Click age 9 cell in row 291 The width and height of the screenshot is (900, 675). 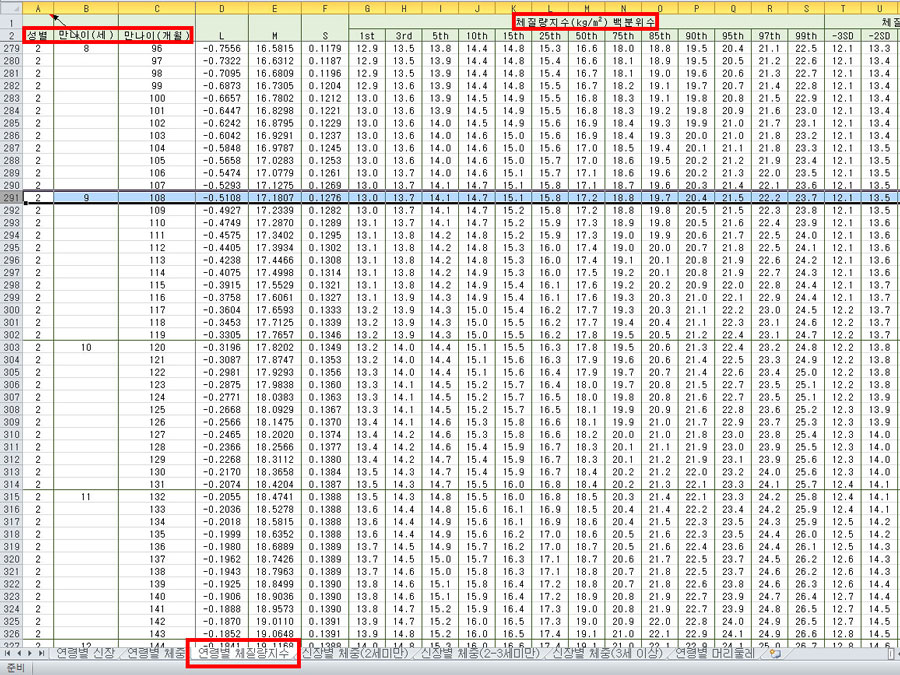[x=86, y=197]
